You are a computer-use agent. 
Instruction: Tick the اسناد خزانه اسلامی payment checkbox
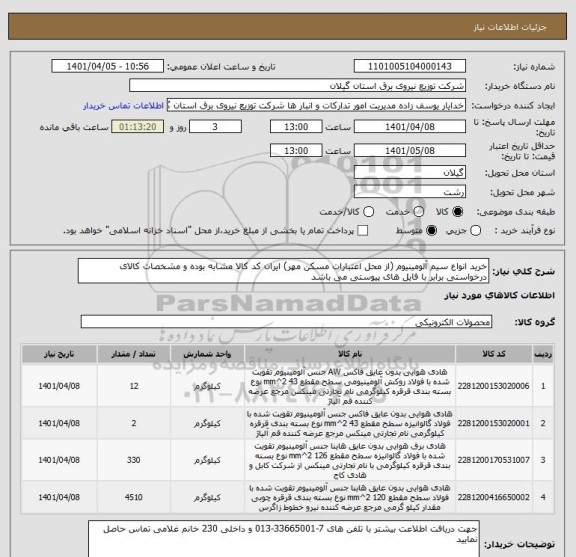click(x=363, y=231)
